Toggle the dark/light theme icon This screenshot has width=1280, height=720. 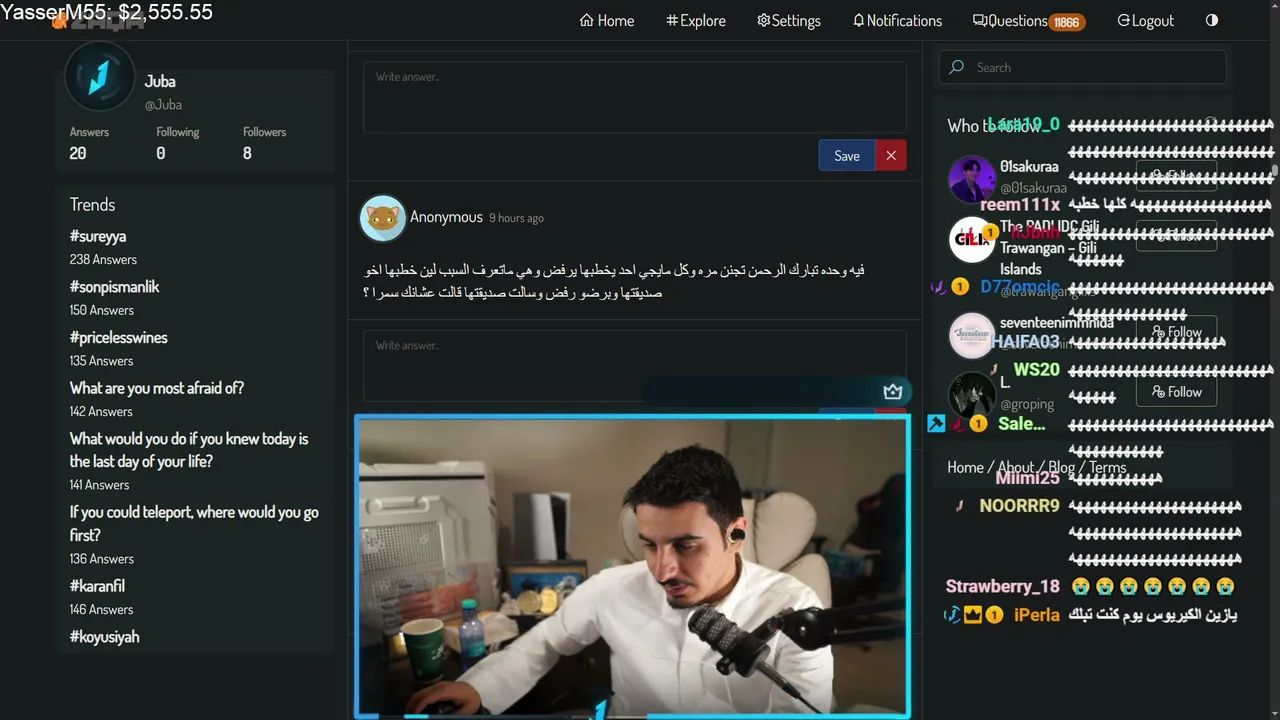point(1212,20)
